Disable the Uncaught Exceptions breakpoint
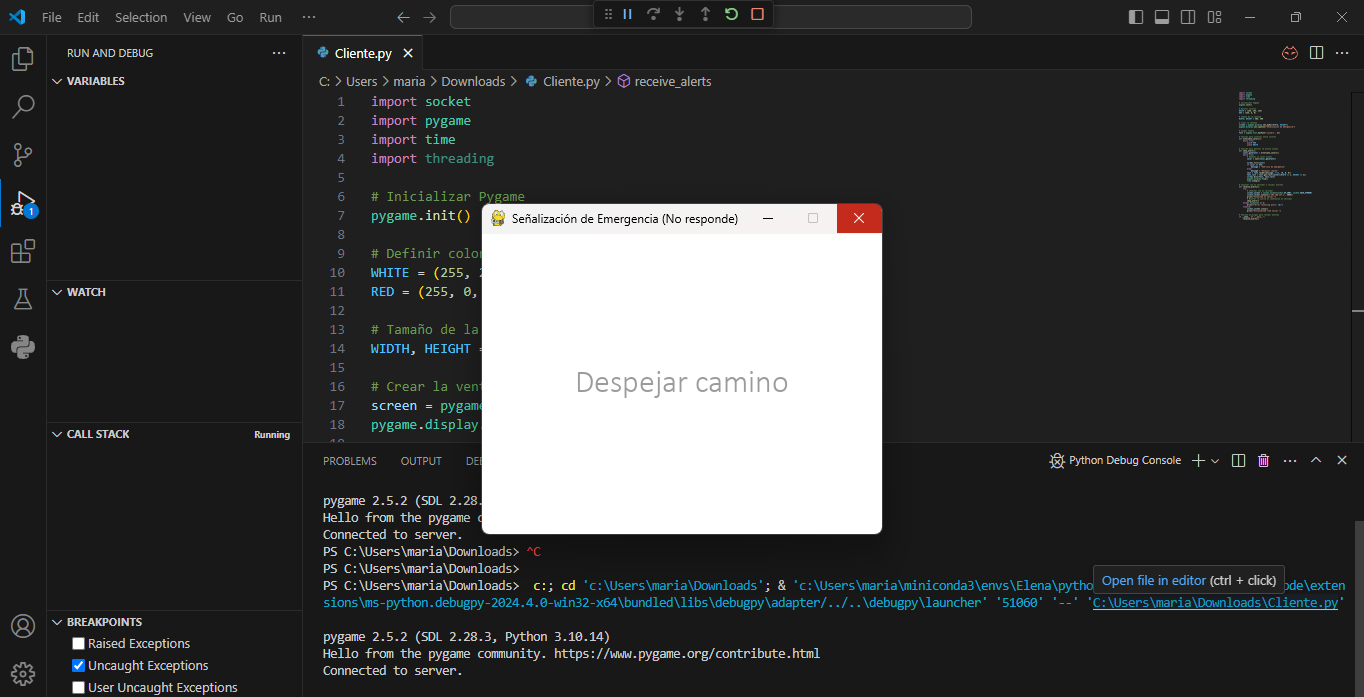Image resolution: width=1364 pixels, height=697 pixels. 78,666
